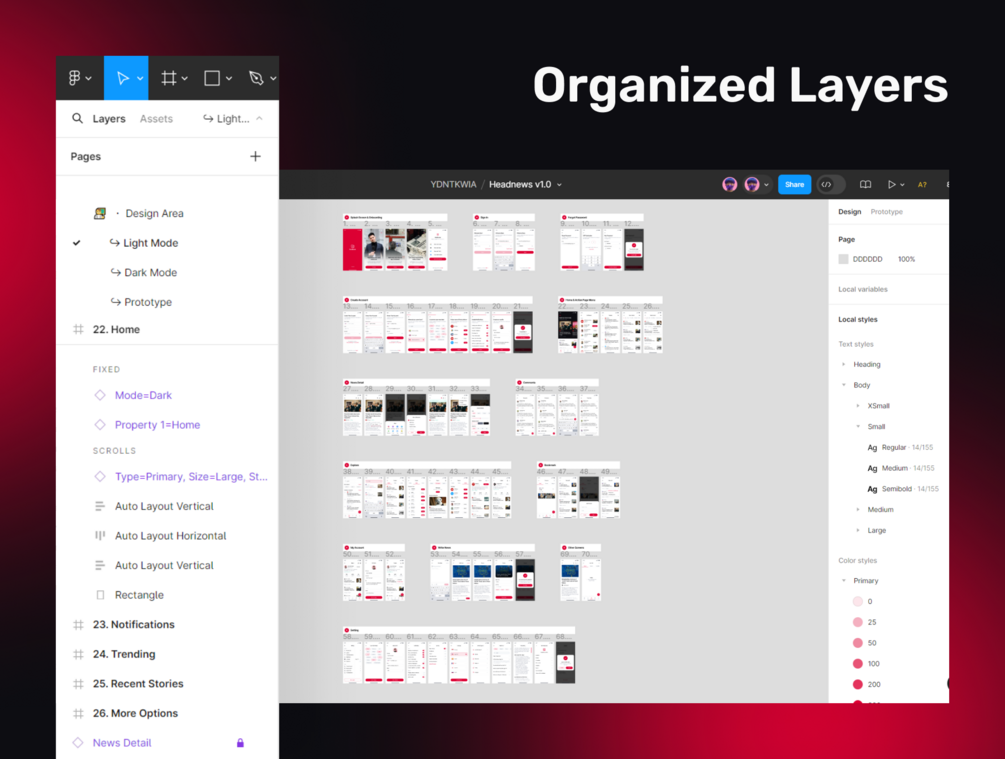Toggle Dev Mode code switch
1005x759 pixels.
(x=831, y=185)
